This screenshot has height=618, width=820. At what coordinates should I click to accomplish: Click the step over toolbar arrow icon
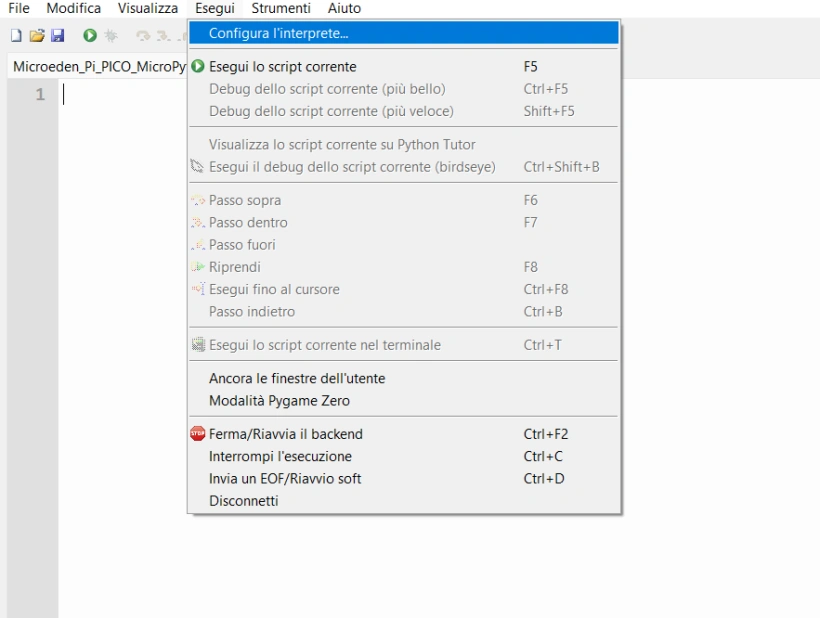pyautogui.click(x=143, y=36)
